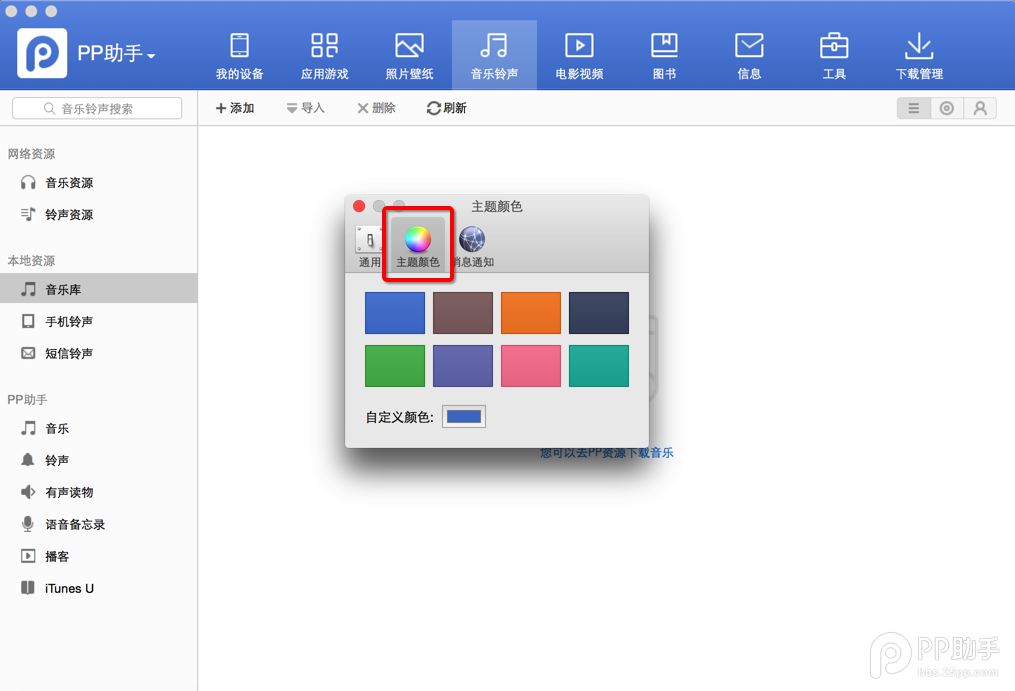Switch to artist view mode
Viewport: 1015px width, 691px height.
(x=980, y=108)
